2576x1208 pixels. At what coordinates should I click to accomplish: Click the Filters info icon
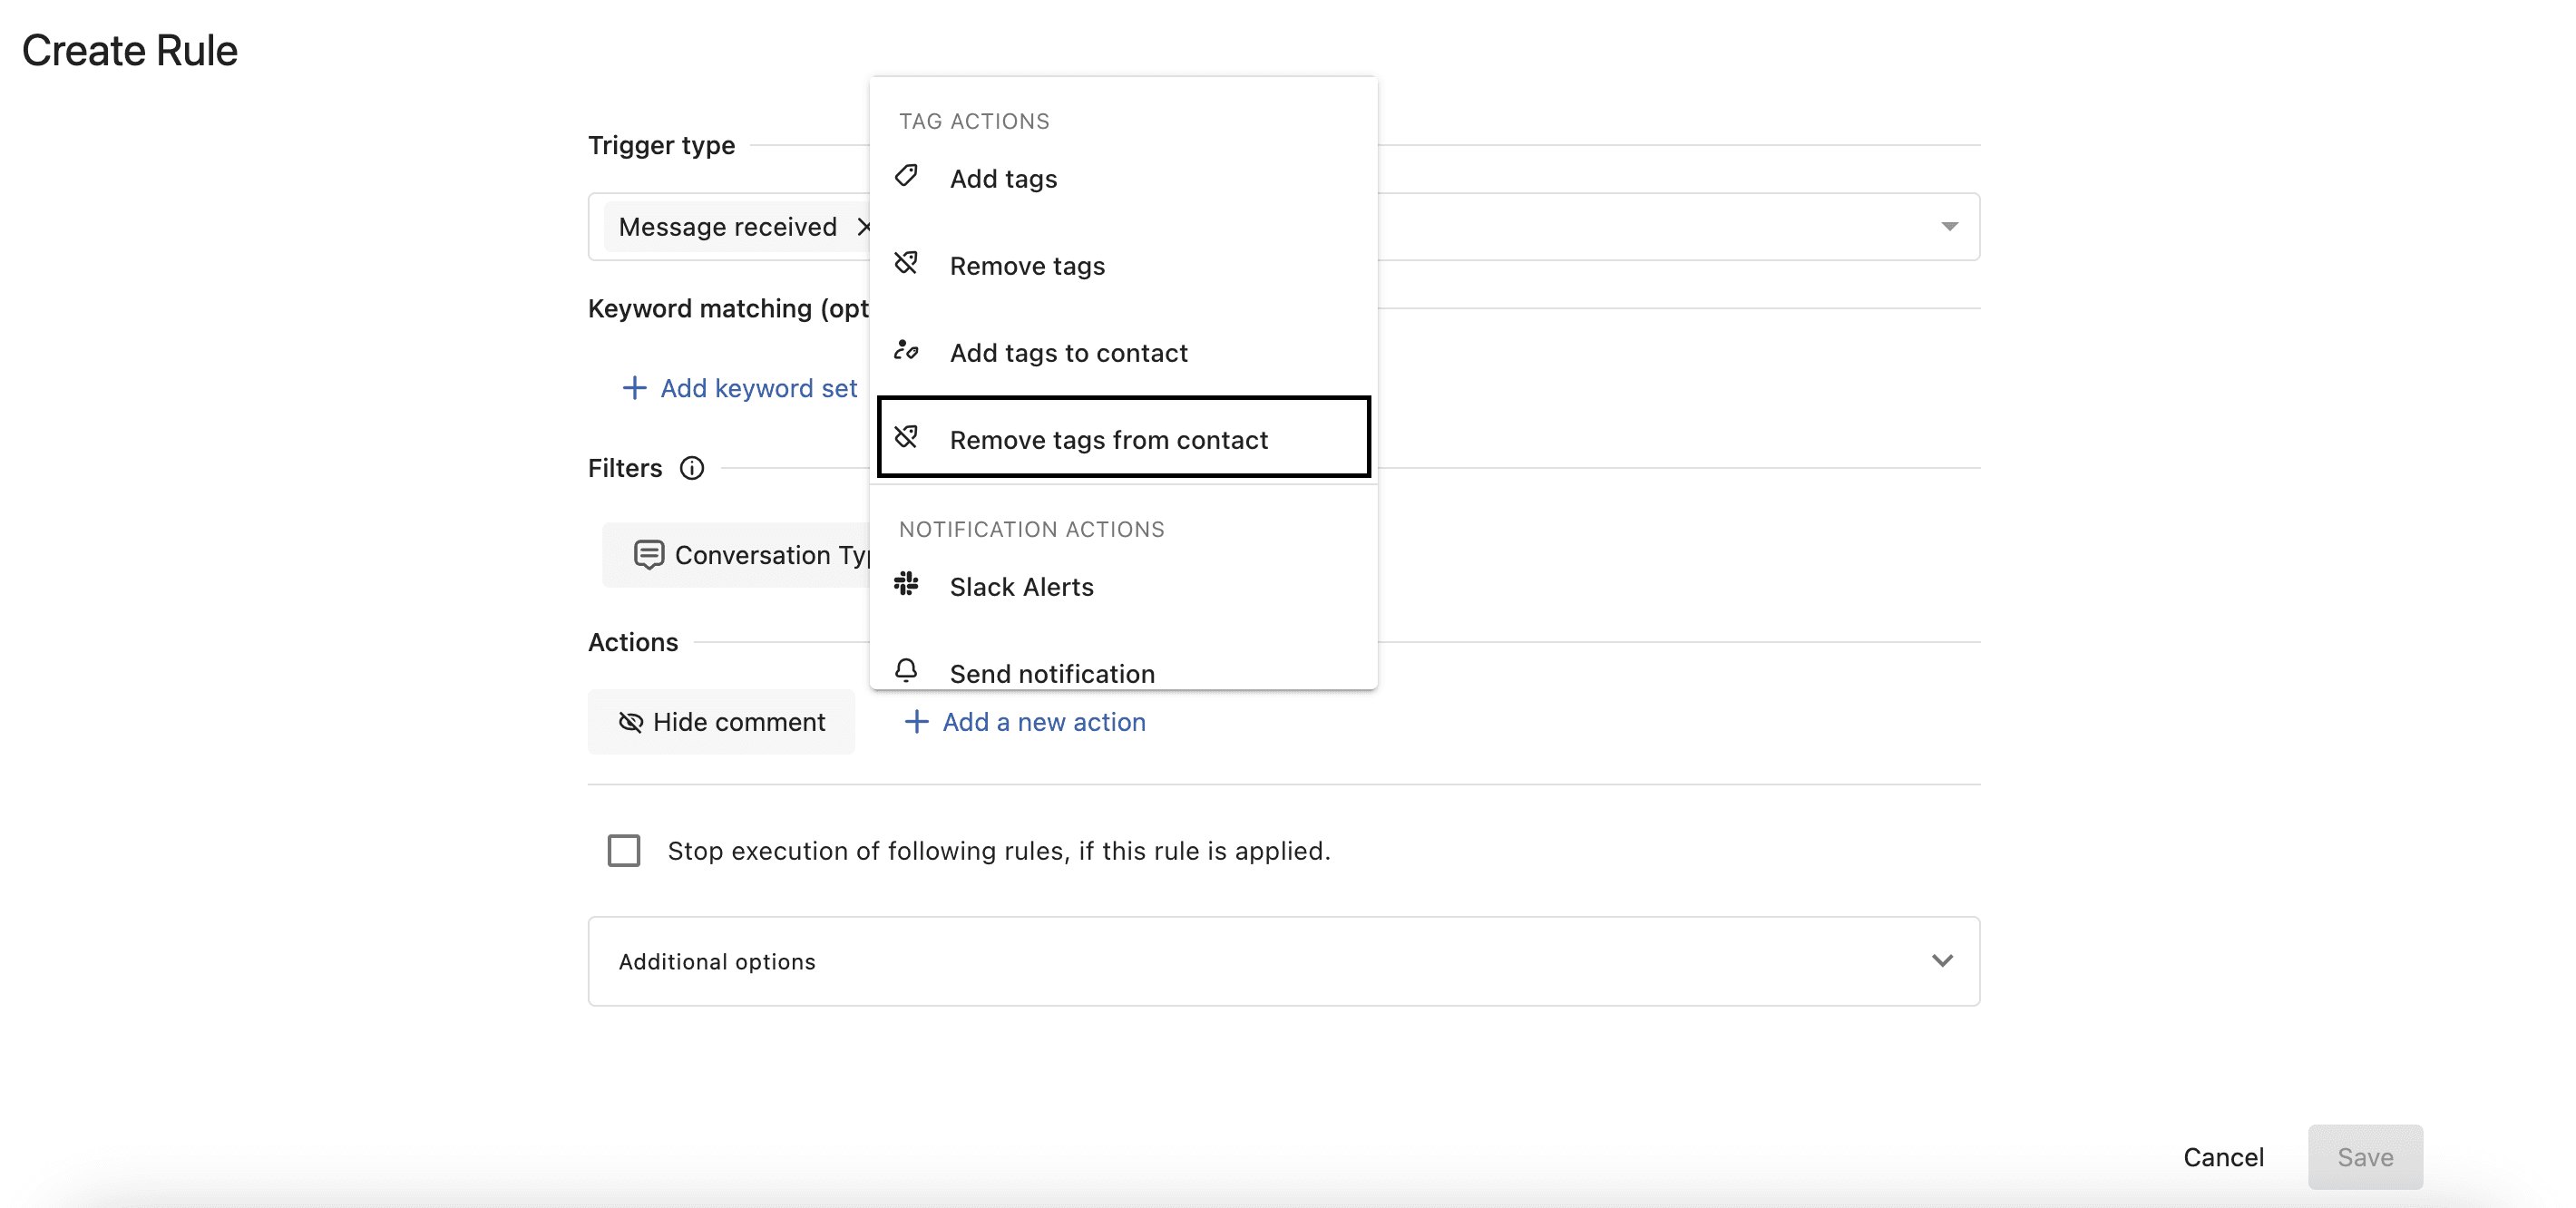692,468
